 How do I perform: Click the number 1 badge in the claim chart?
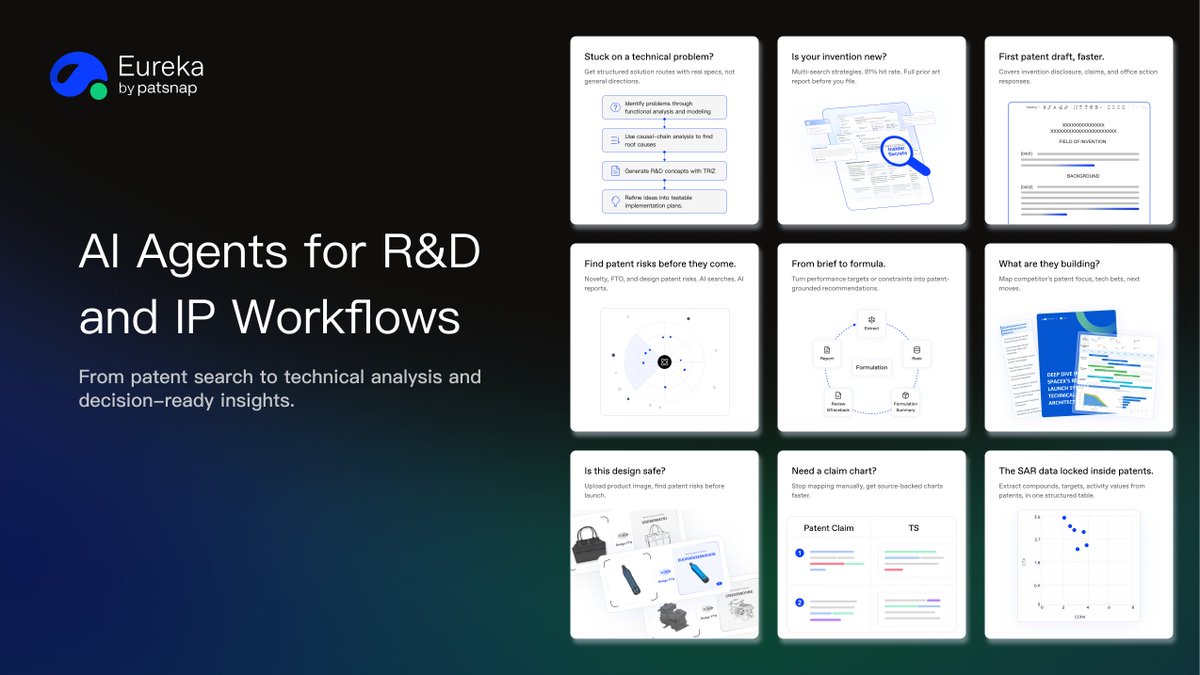pyautogui.click(x=799, y=553)
